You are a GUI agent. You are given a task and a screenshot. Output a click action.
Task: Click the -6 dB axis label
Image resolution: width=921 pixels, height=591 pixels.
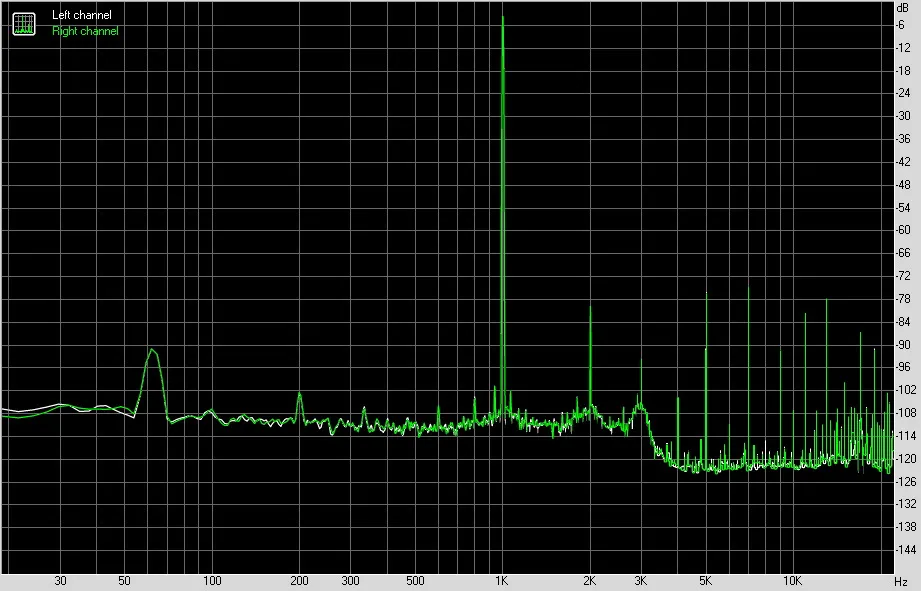click(x=900, y=25)
